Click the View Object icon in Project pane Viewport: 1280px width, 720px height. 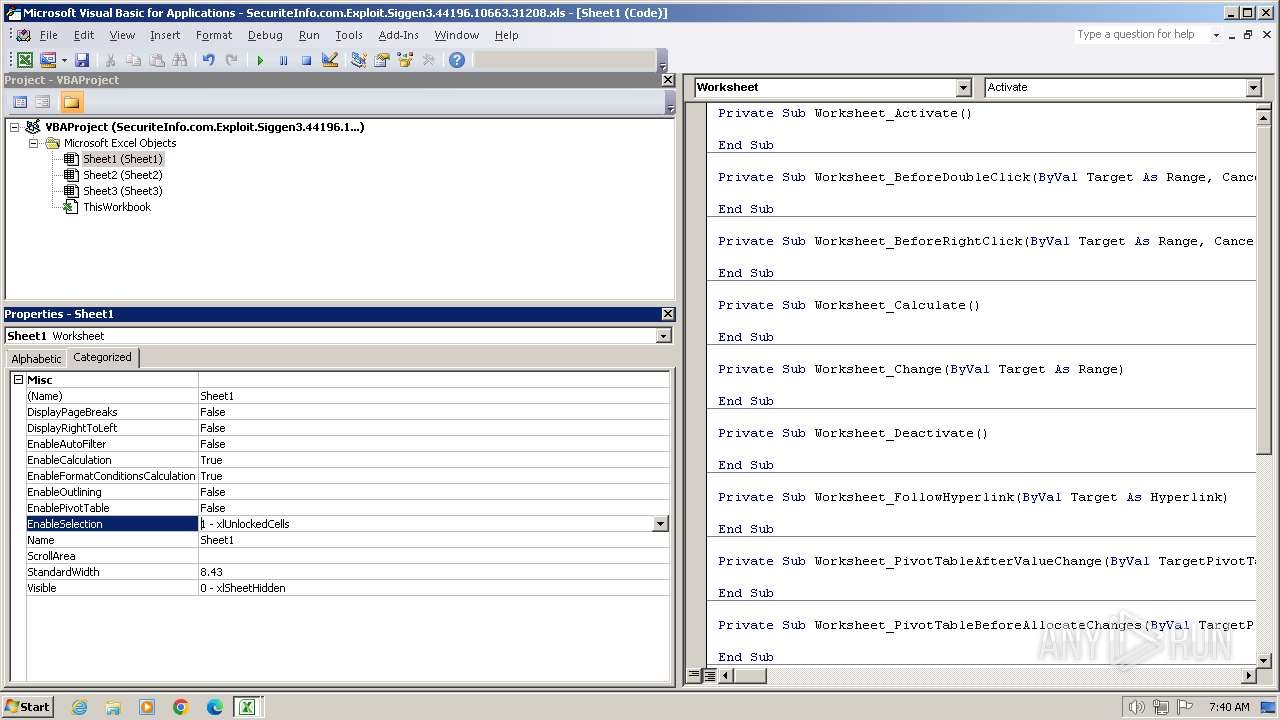click(x=43, y=102)
